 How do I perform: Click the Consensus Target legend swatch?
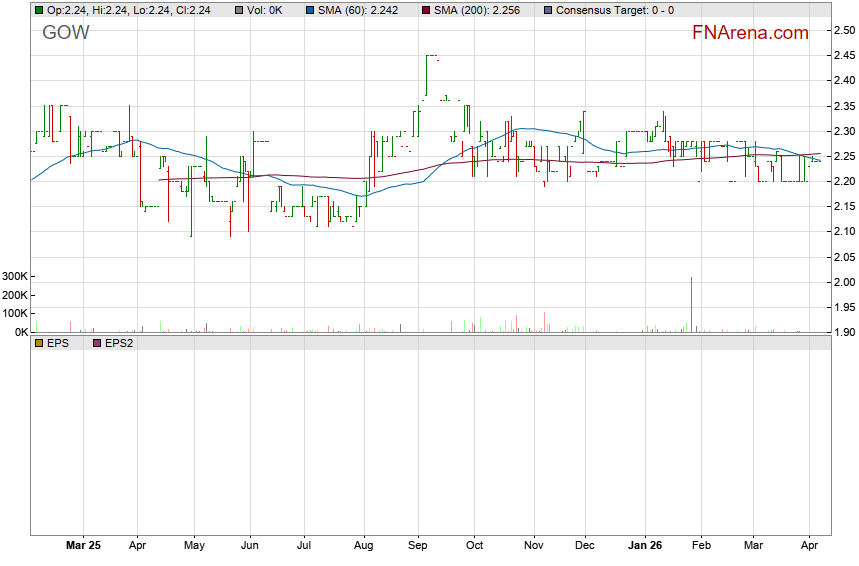[547, 10]
